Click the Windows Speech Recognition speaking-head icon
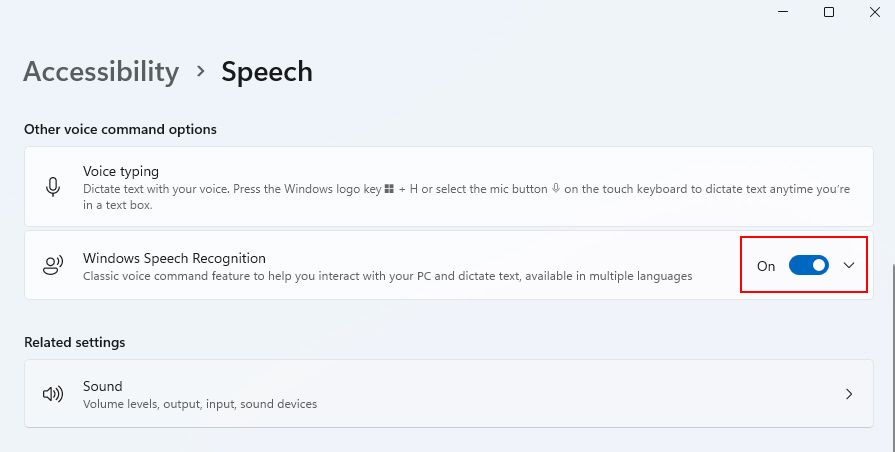Viewport: 895px width, 452px height. click(53, 266)
